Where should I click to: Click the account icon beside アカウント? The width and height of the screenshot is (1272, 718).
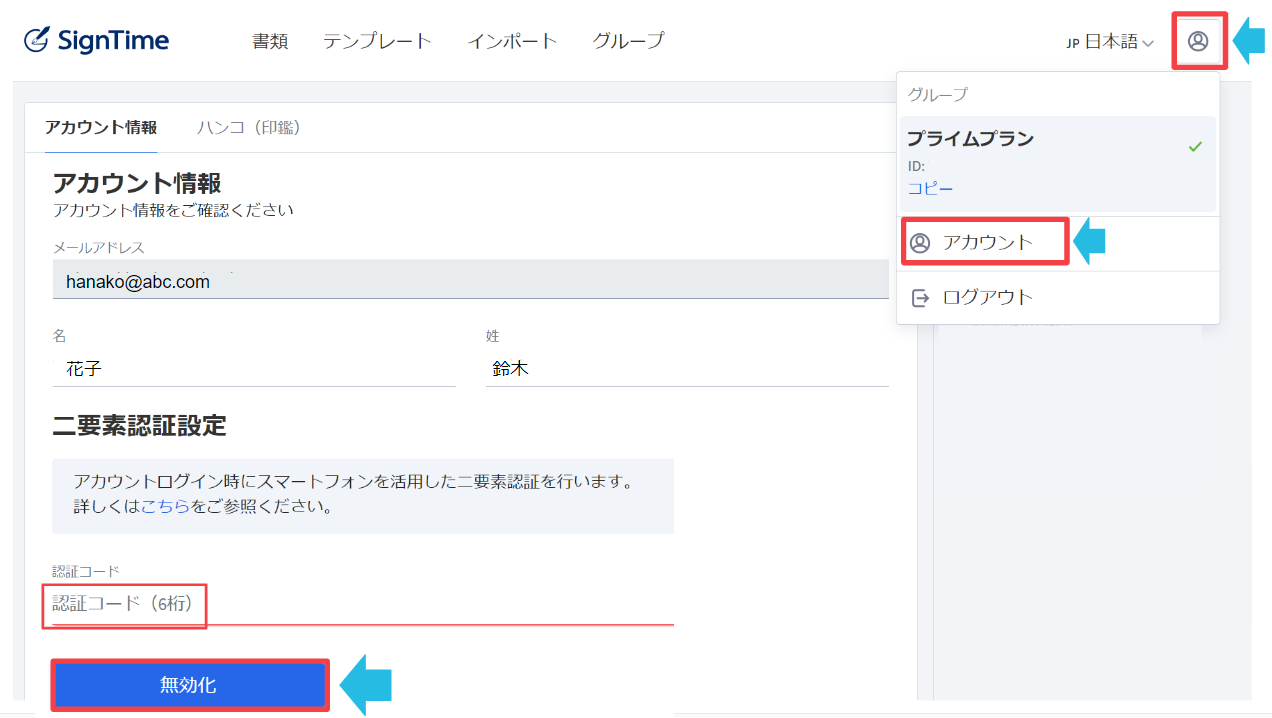[920, 243]
